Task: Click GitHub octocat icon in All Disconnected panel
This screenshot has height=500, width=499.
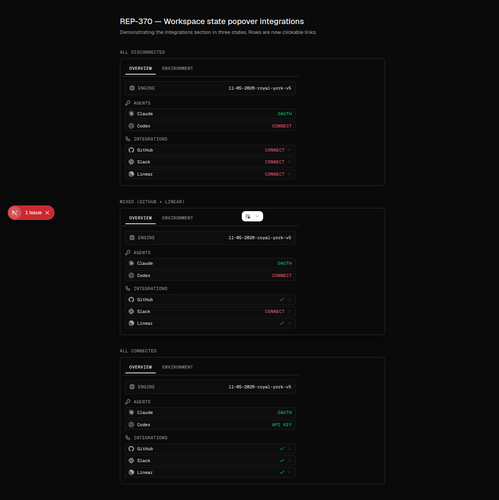Action: [x=131, y=150]
